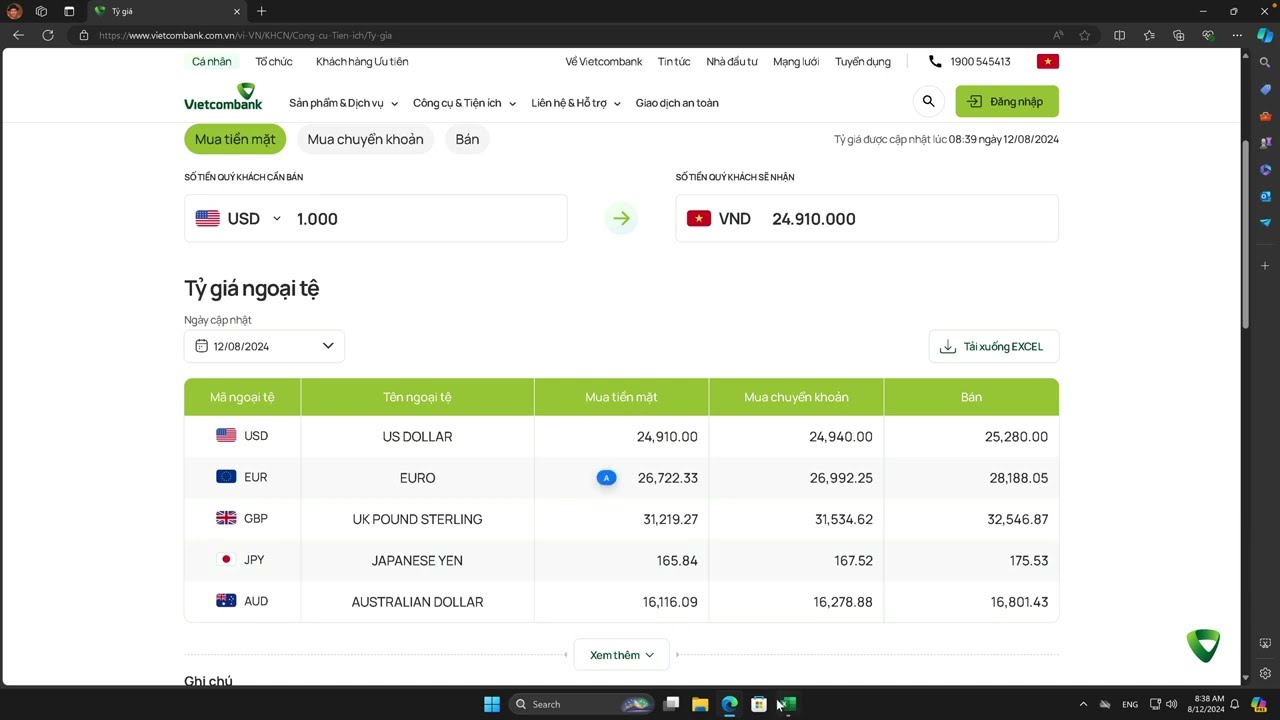Click the green swap arrow between currencies
The image size is (1280, 720).
tap(621, 218)
